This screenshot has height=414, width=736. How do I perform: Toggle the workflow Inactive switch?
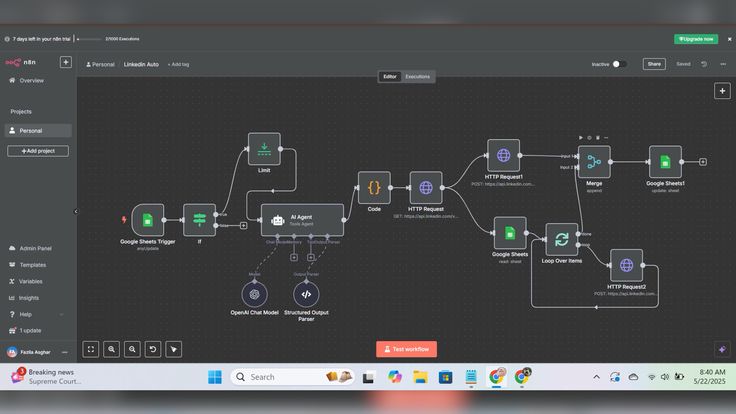click(x=619, y=64)
